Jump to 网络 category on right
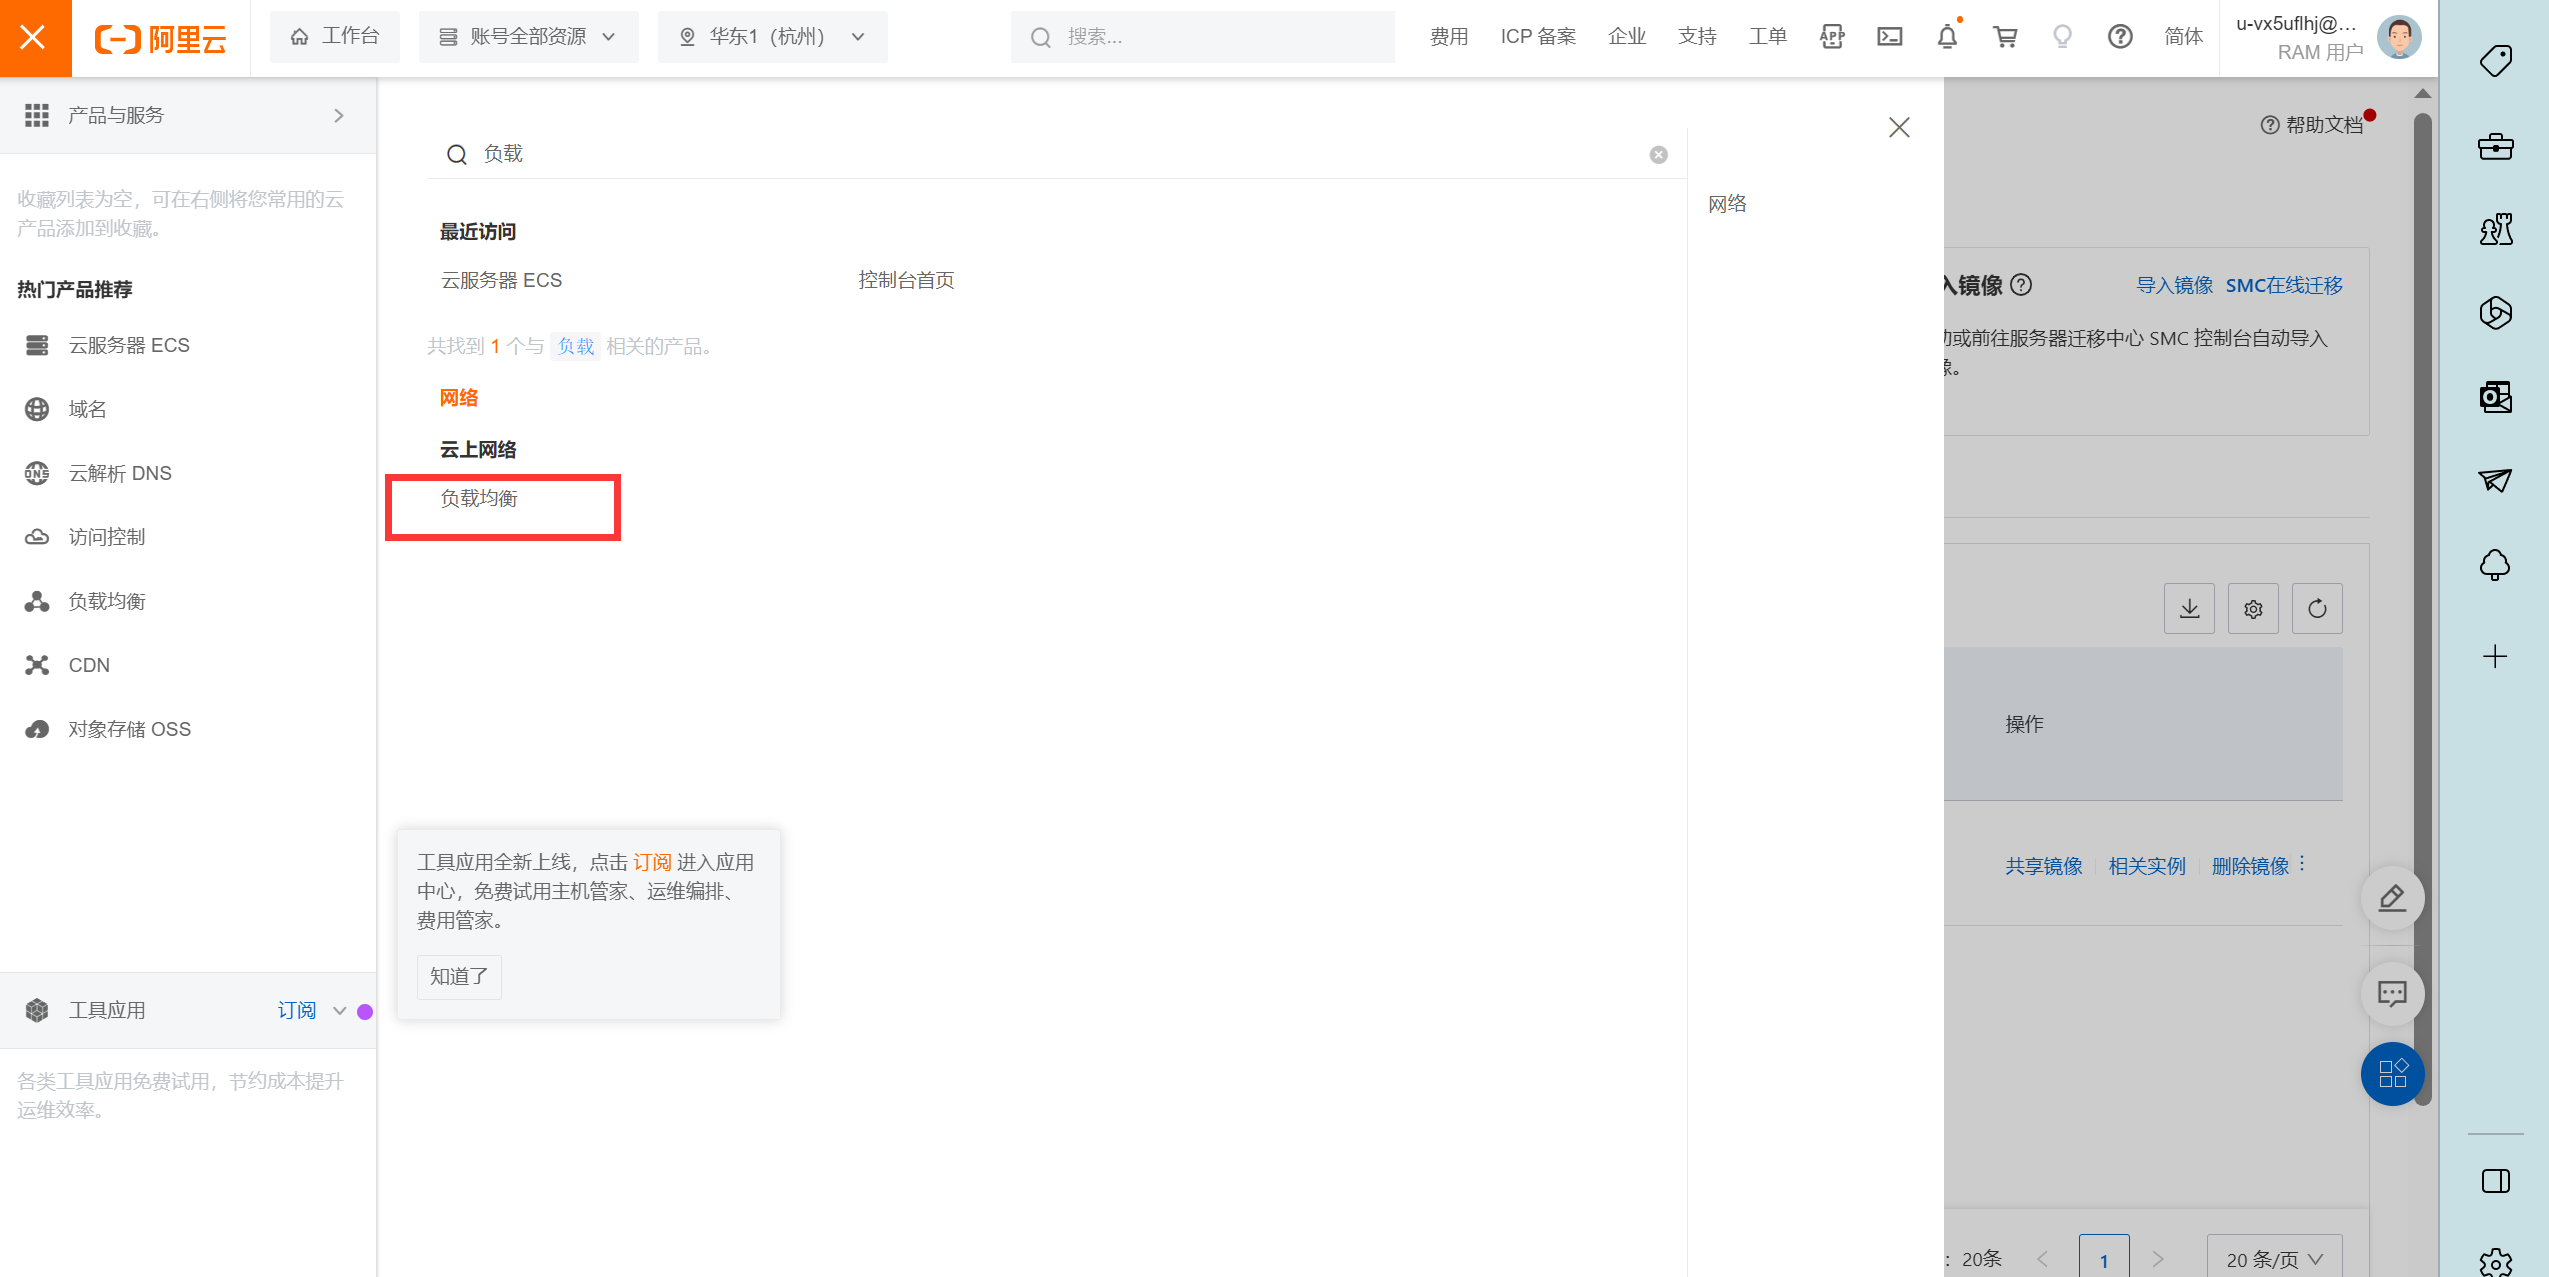 click(1727, 204)
